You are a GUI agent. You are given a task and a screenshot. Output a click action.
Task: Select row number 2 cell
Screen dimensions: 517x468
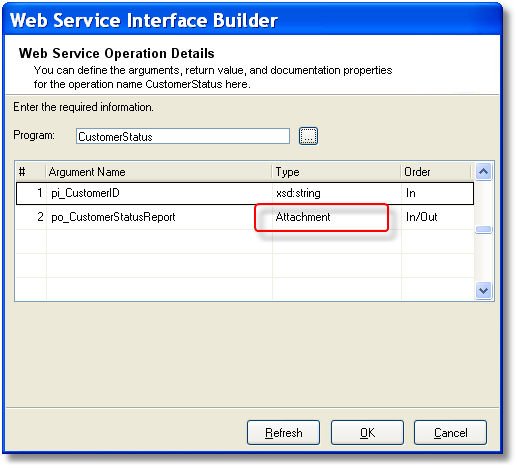[x=31, y=217]
